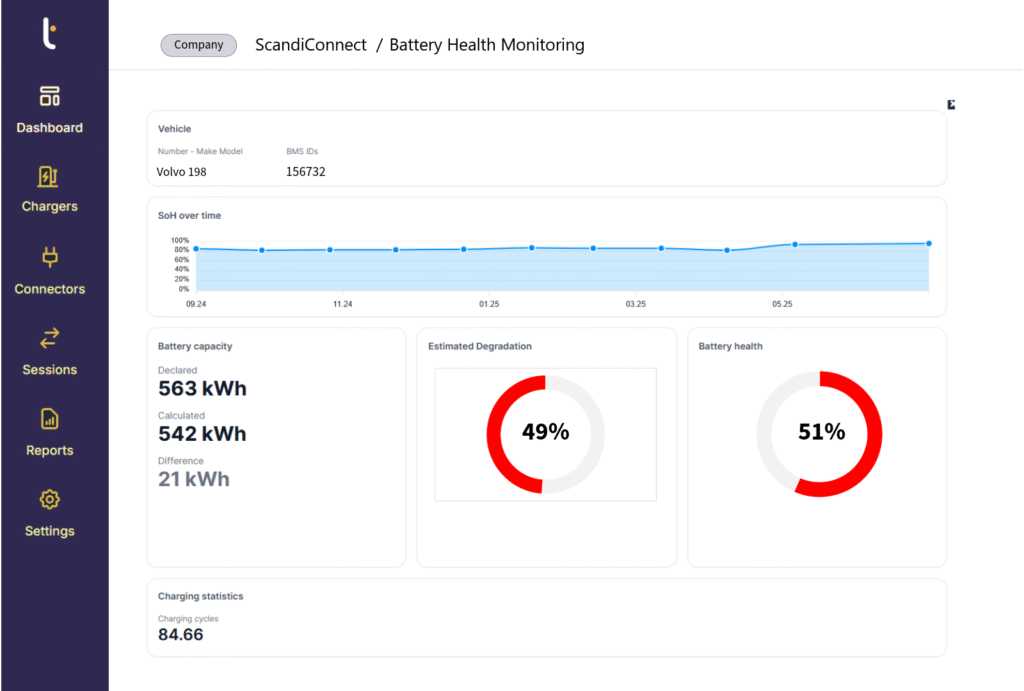The height and width of the screenshot is (691, 1024).
Task: Click the Charging cycles value 84.66
Action: tap(180, 634)
